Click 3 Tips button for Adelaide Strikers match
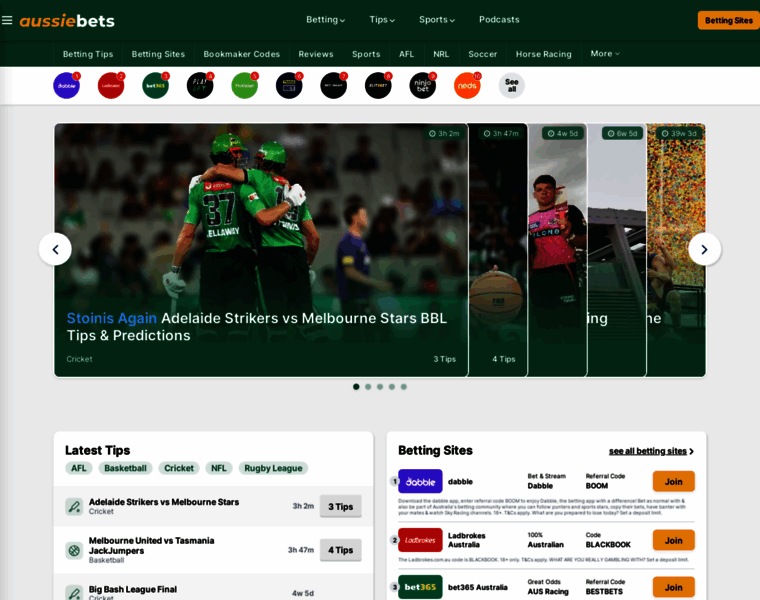Screen dimensions: 760x600 341,506
